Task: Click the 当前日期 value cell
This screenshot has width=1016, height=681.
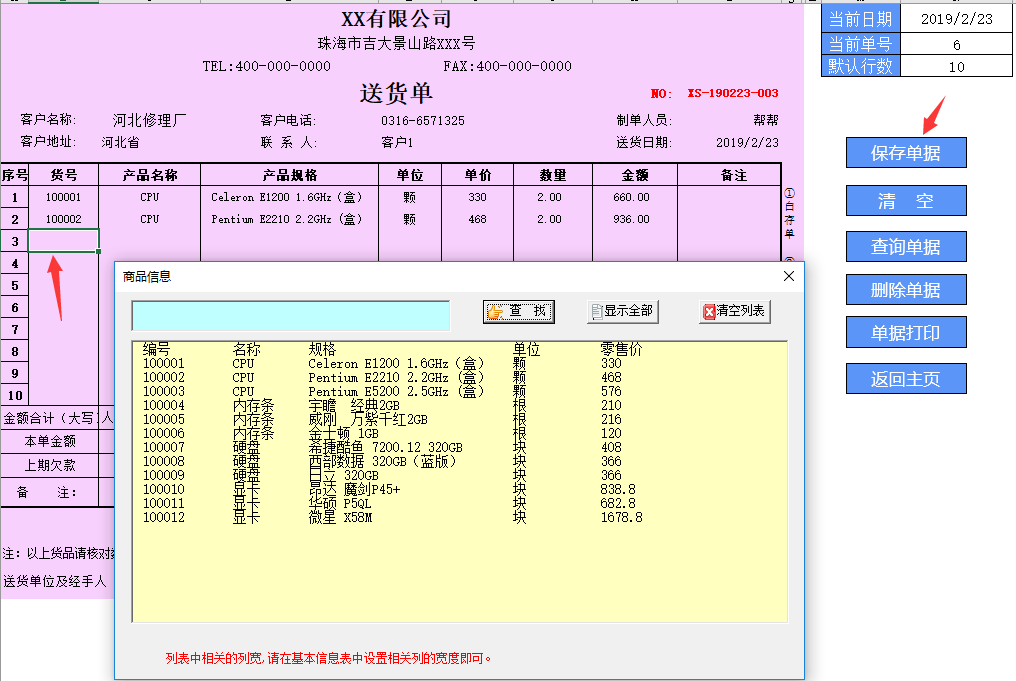Action: tap(956, 19)
